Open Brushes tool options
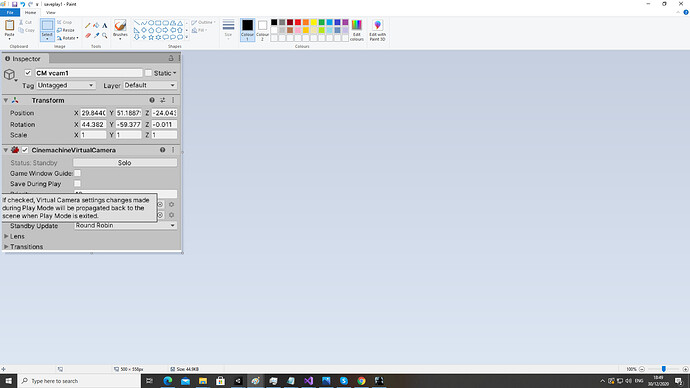This screenshot has height=388, width=690. coord(120,30)
